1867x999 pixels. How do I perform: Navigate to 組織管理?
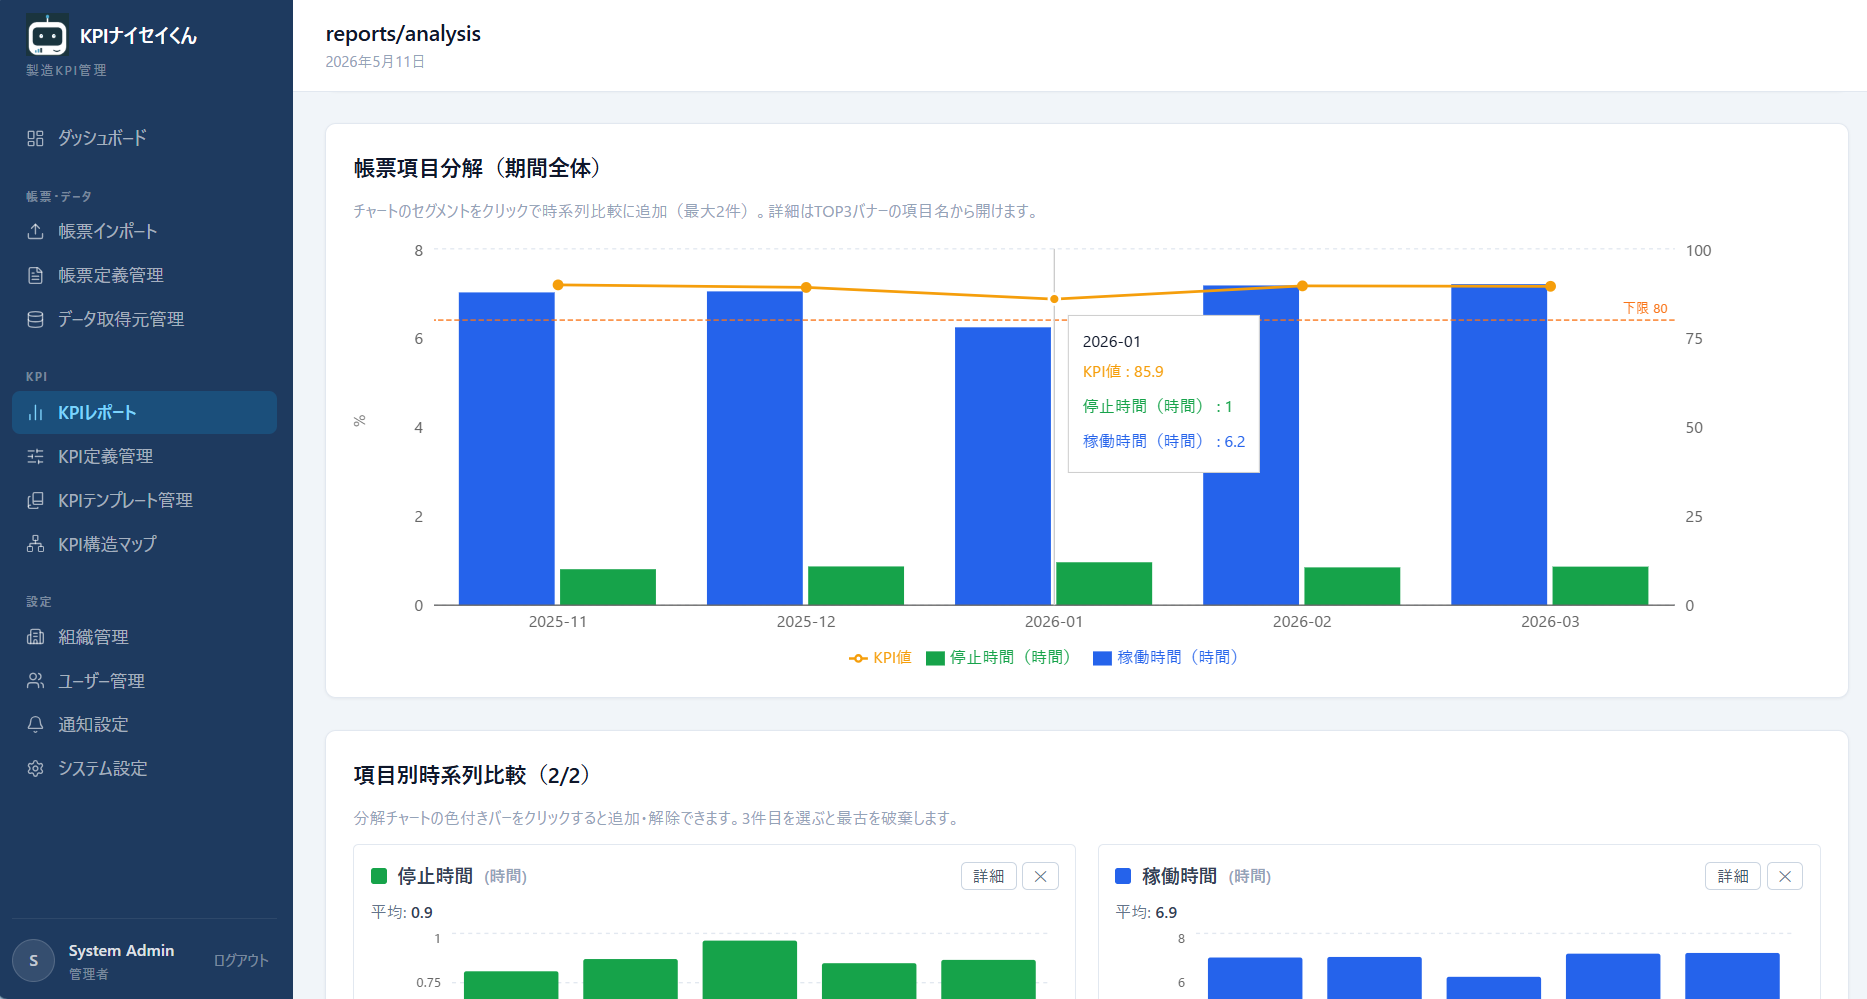[144, 637]
